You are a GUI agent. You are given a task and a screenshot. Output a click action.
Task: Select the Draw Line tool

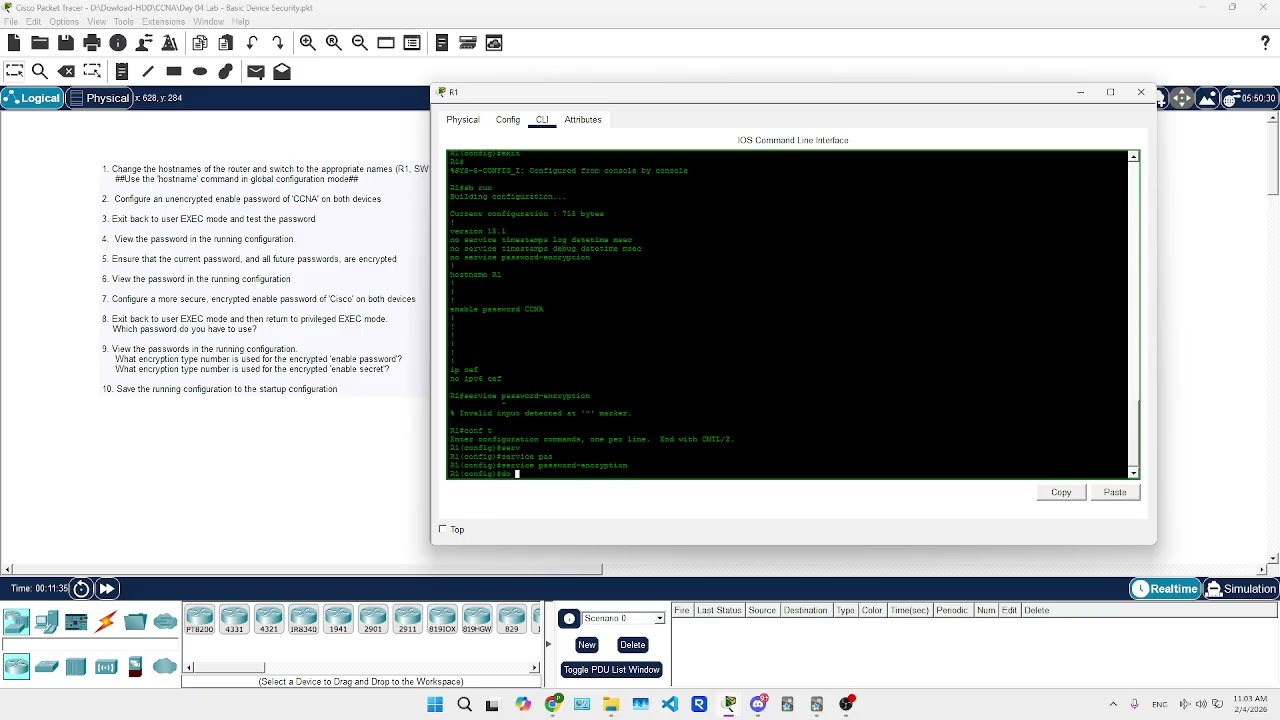(148, 71)
